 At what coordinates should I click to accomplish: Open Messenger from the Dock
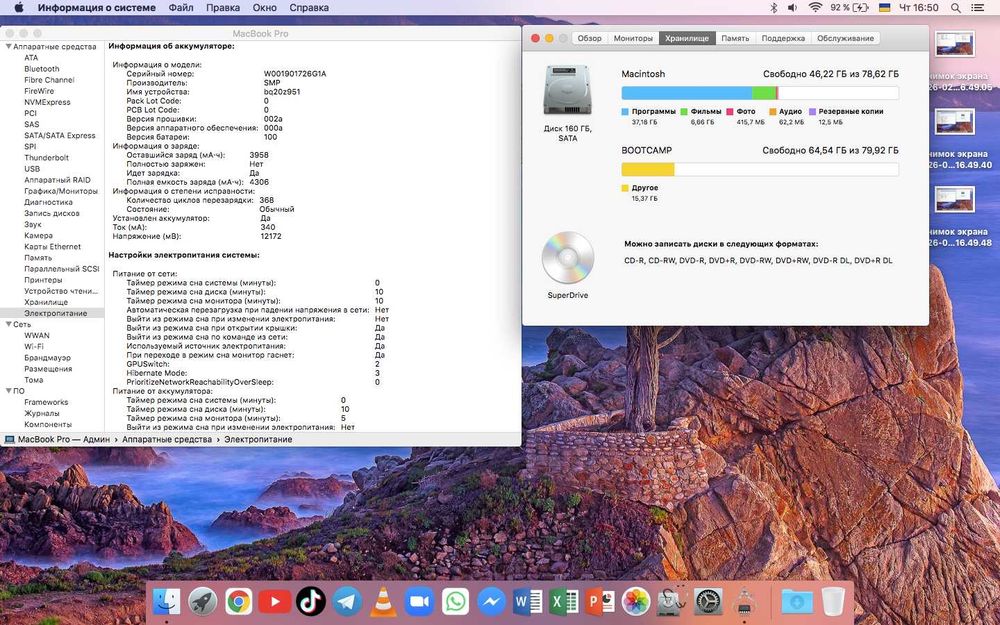click(491, 601)
